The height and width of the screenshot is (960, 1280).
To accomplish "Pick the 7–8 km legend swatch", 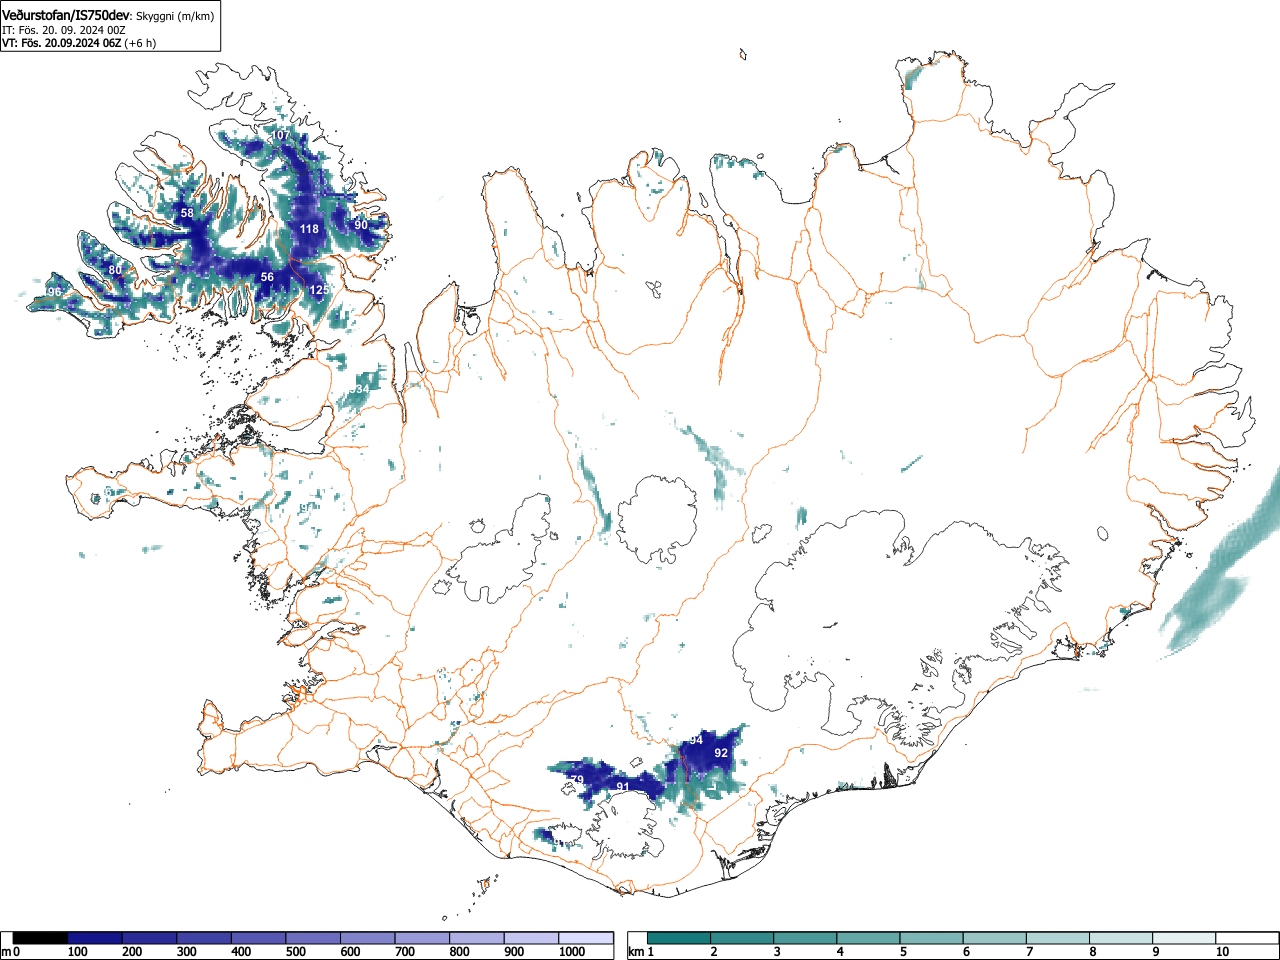I will 1057,938.
